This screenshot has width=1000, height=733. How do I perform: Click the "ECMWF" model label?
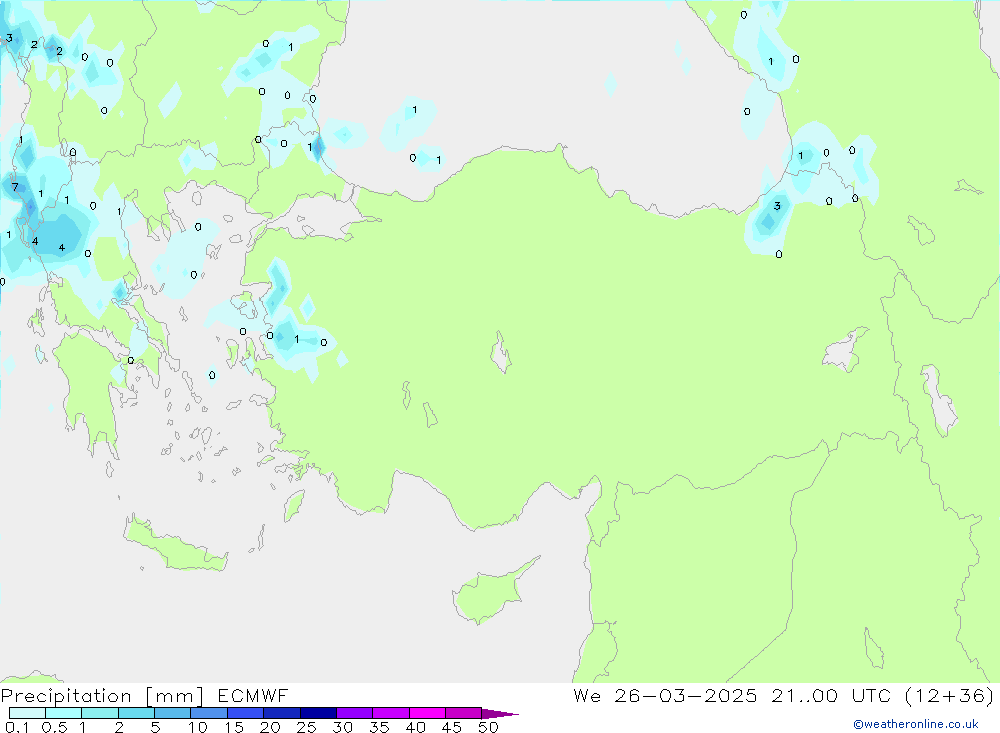(253, 695)
